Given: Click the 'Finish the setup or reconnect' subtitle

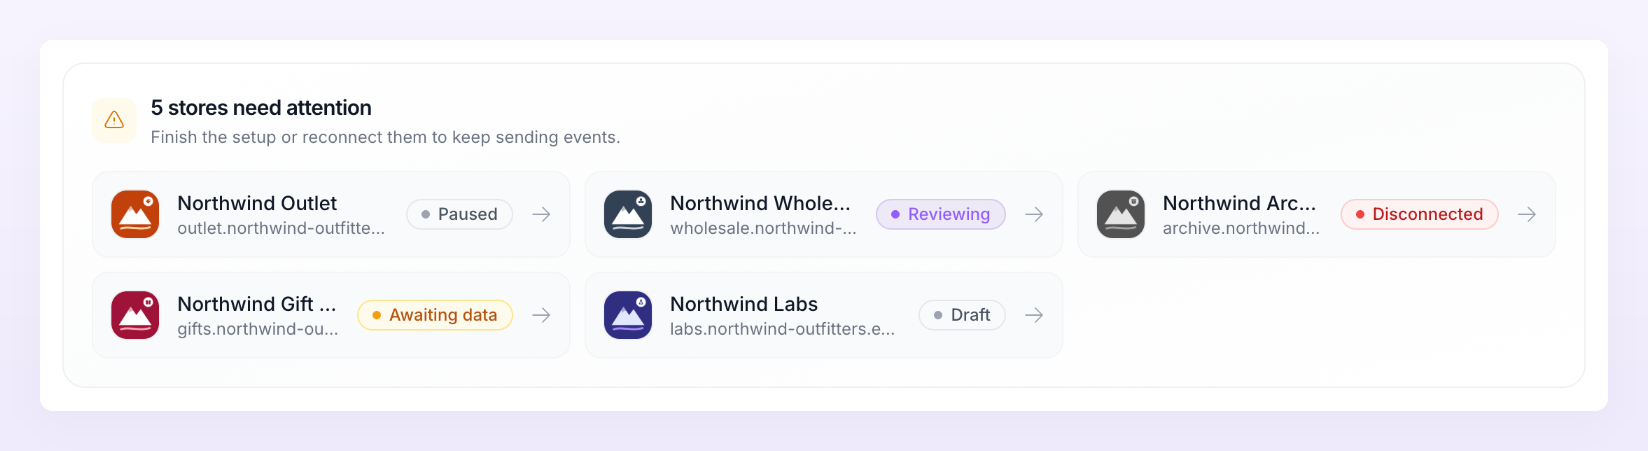Looking at the screenshot, I should tap(385, 137).
